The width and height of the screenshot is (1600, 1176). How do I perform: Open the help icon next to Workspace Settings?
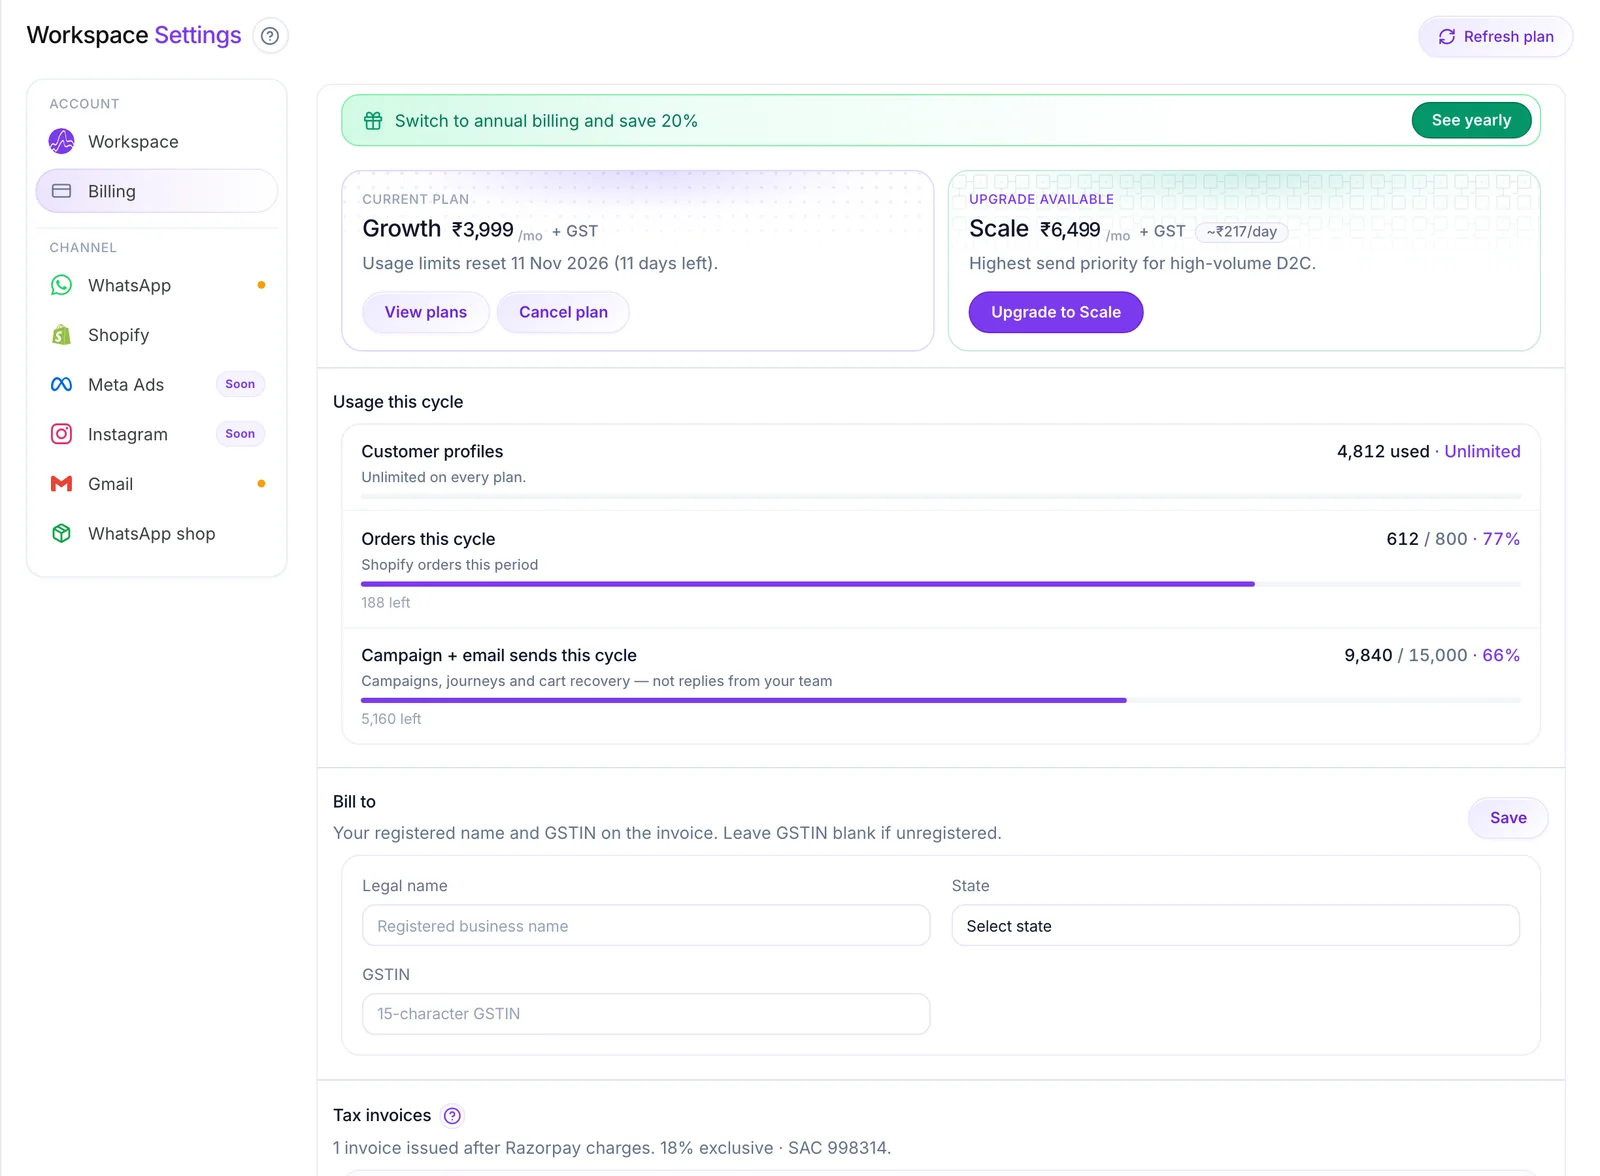tap(270, 36)
